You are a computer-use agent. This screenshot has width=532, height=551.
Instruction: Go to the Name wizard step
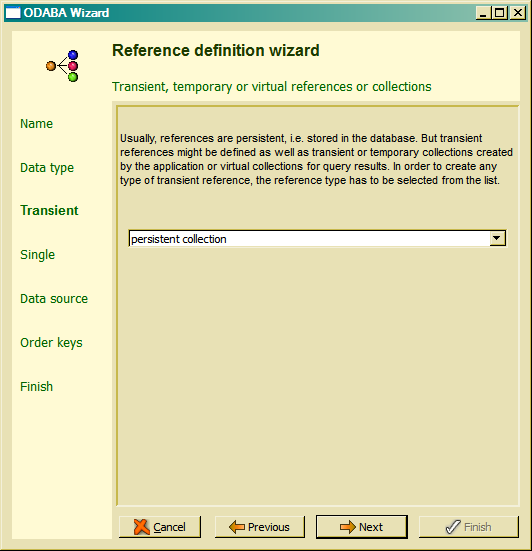37,124
